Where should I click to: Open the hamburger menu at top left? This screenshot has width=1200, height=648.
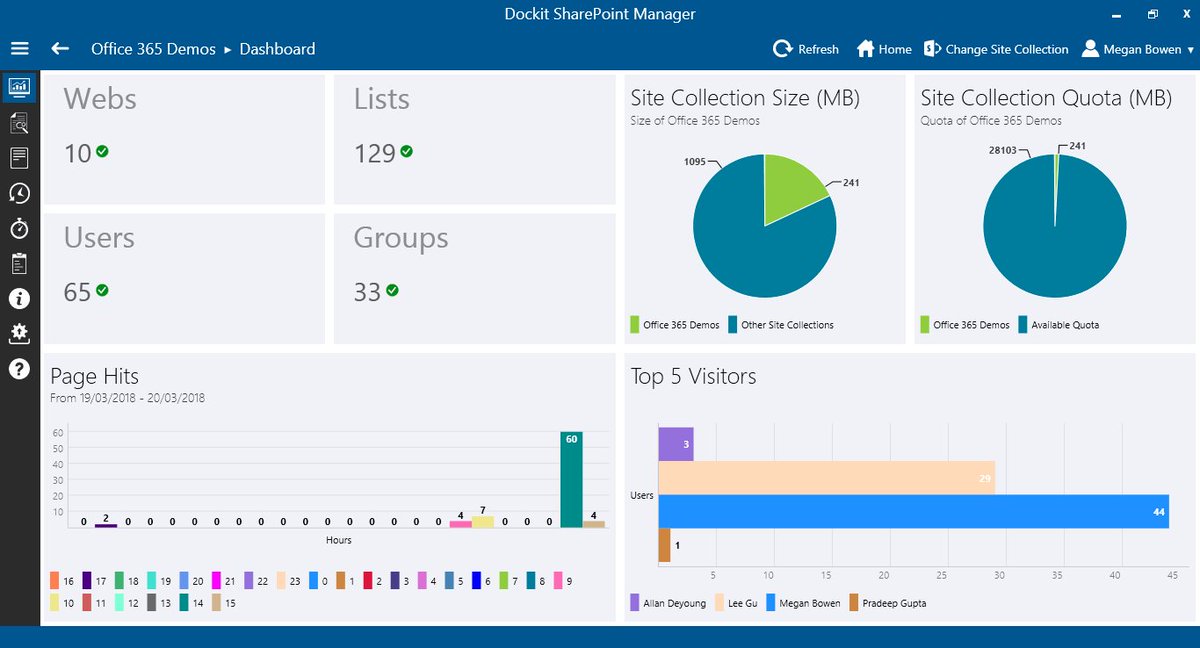click(x=20, y=48)
